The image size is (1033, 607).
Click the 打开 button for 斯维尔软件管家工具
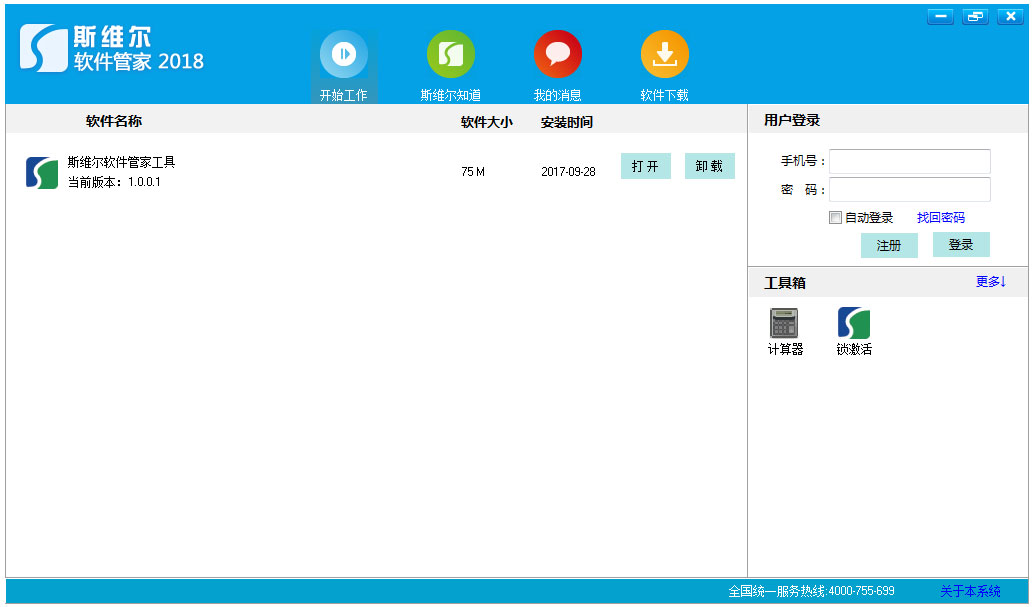coord(646,166)
